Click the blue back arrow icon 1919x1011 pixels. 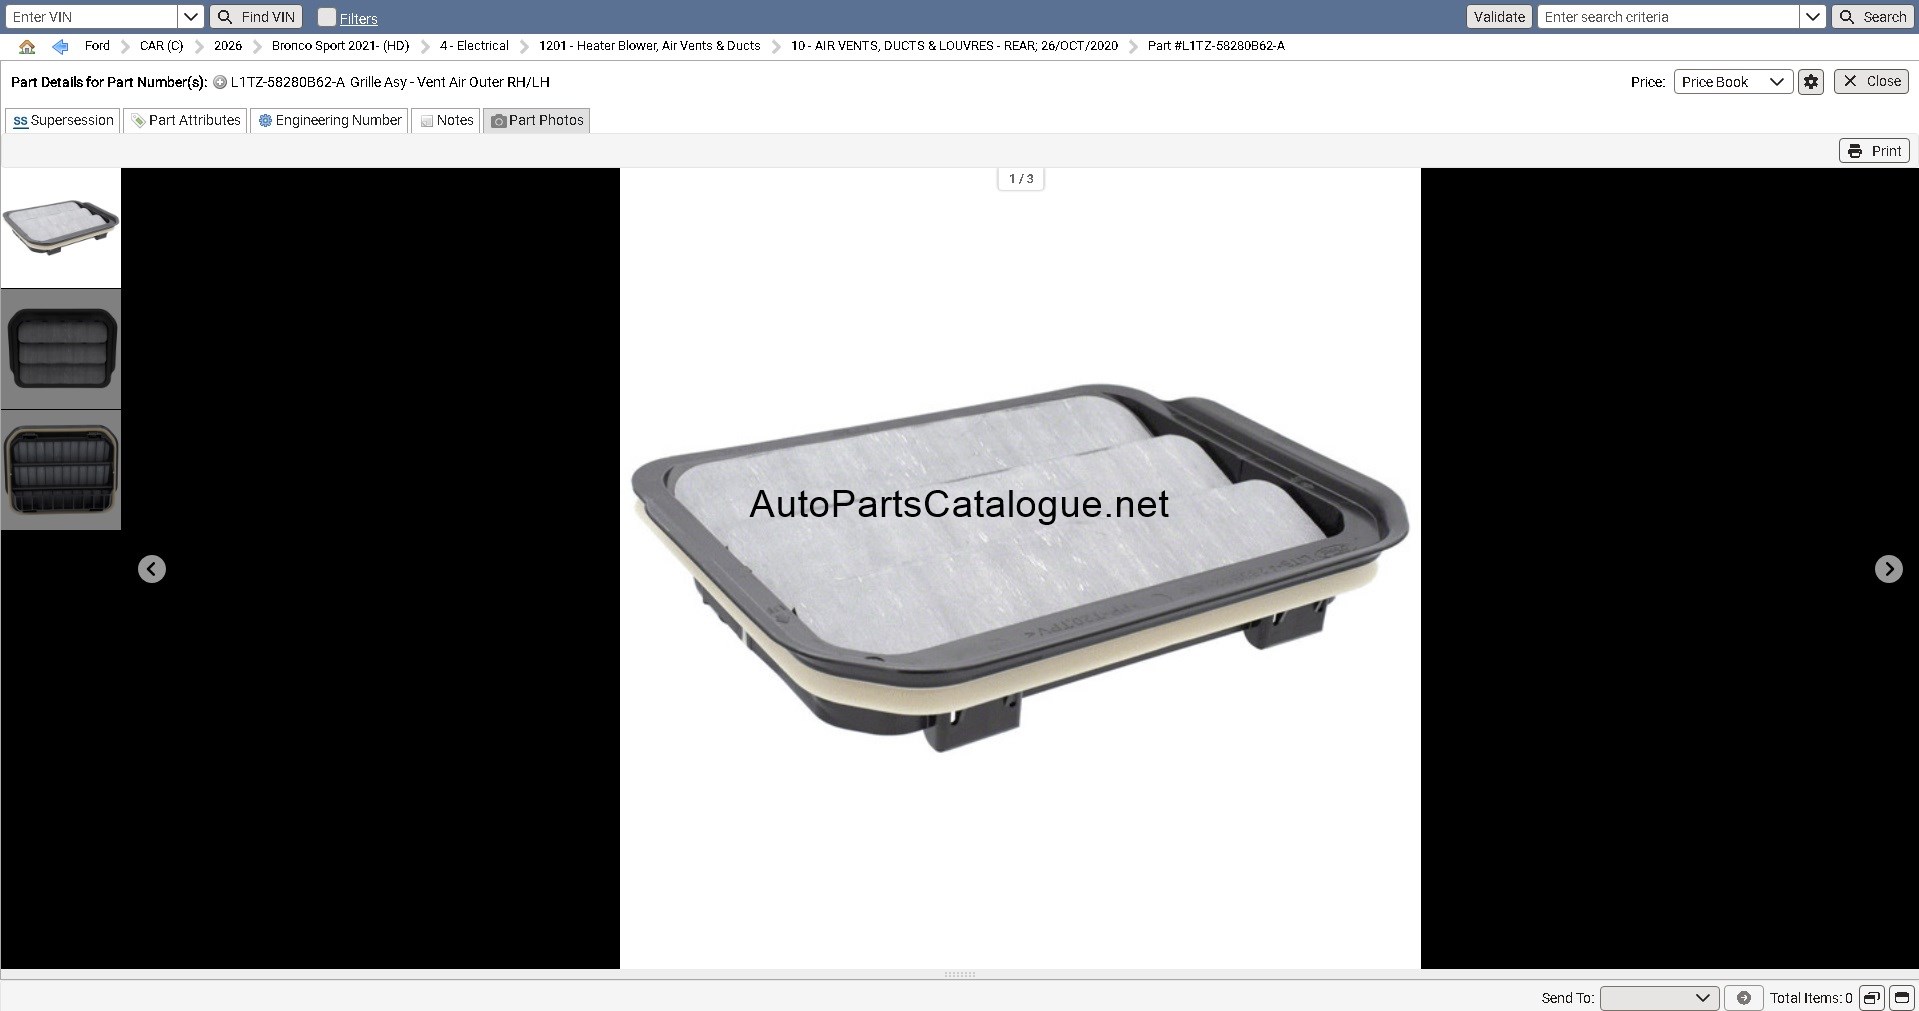click(60, 46)
